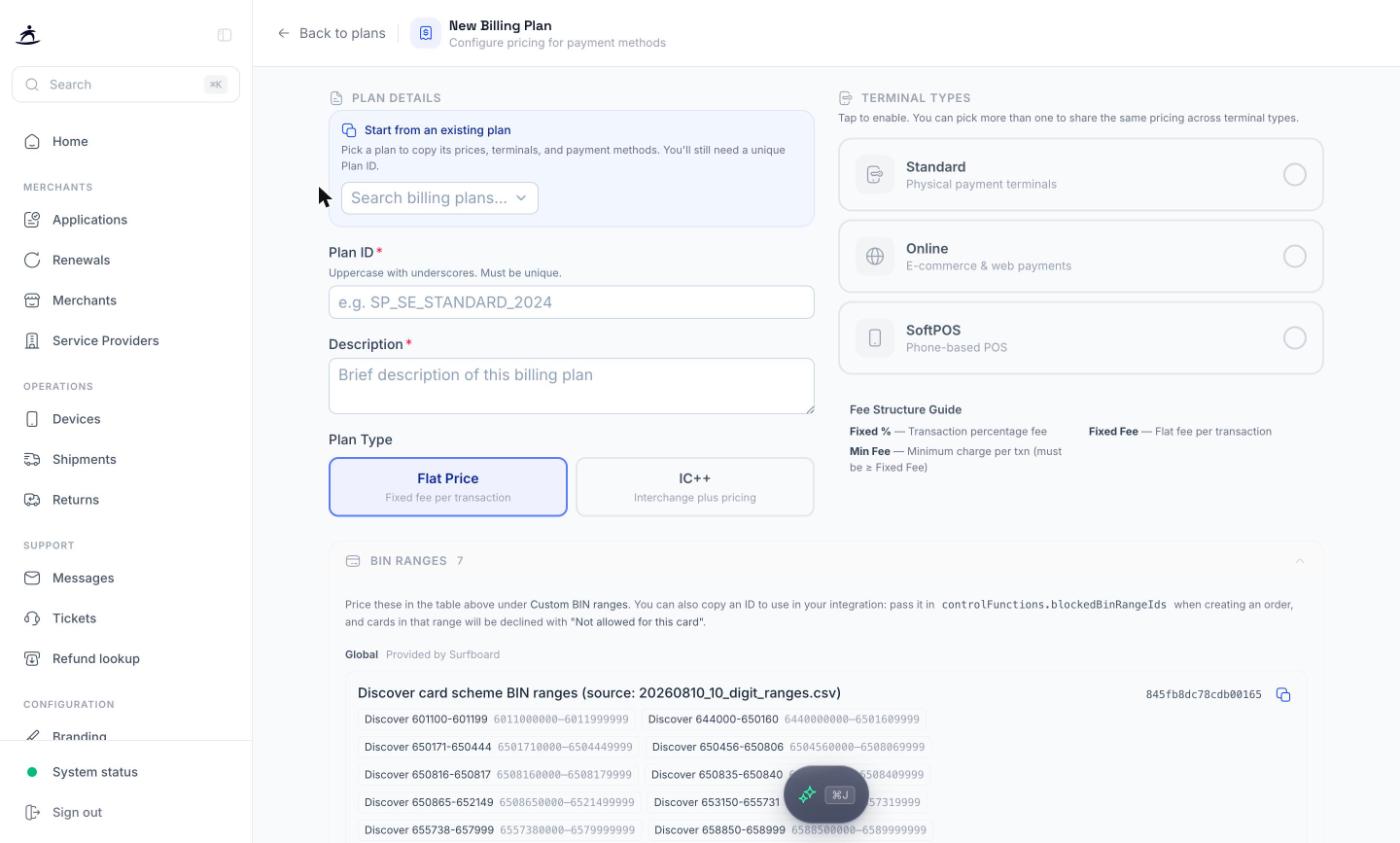The height and width of the screenshot is (843, 1400).
Task: Click the Discover 601100-601199 range chip
Action: click(x=497, y=720)
